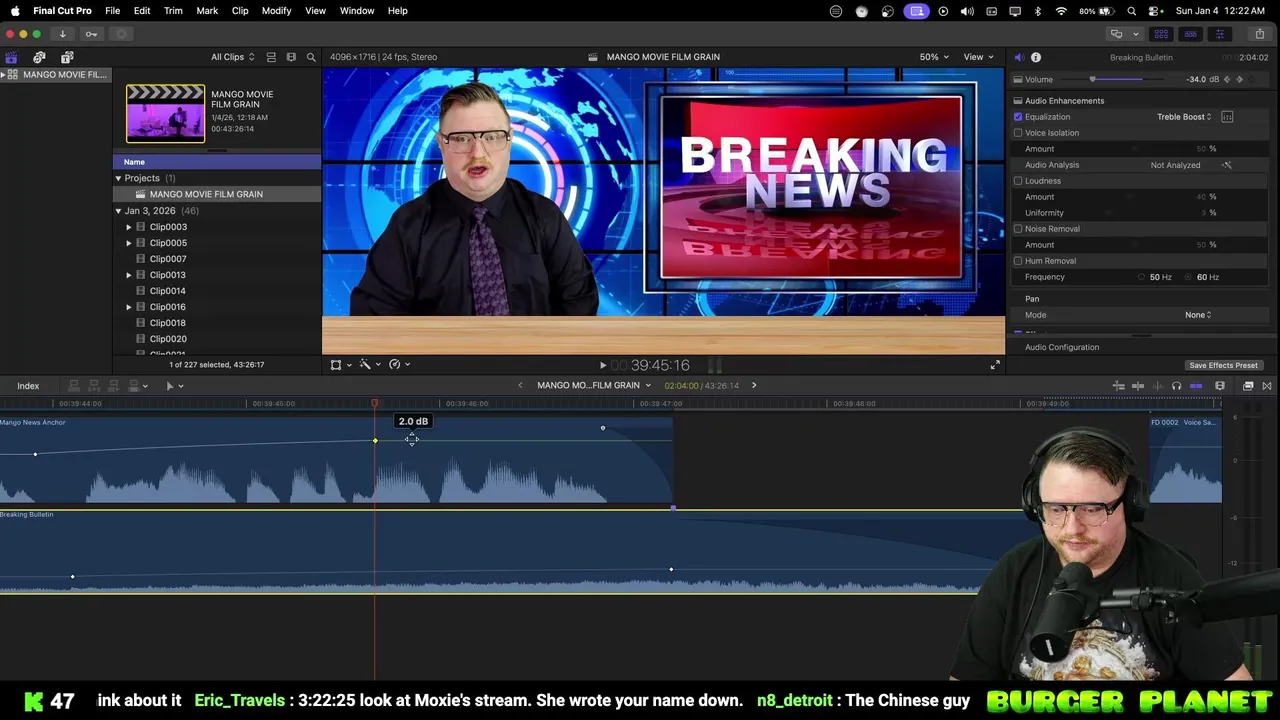Open the Treble Boost equalization dropdown

point(1184,117)
